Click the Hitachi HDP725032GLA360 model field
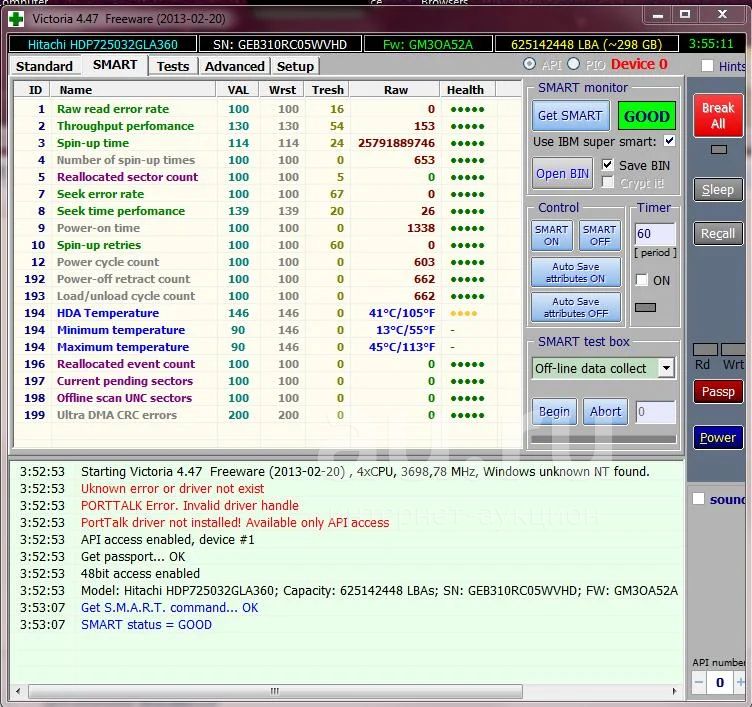 (x=103, y=45)
